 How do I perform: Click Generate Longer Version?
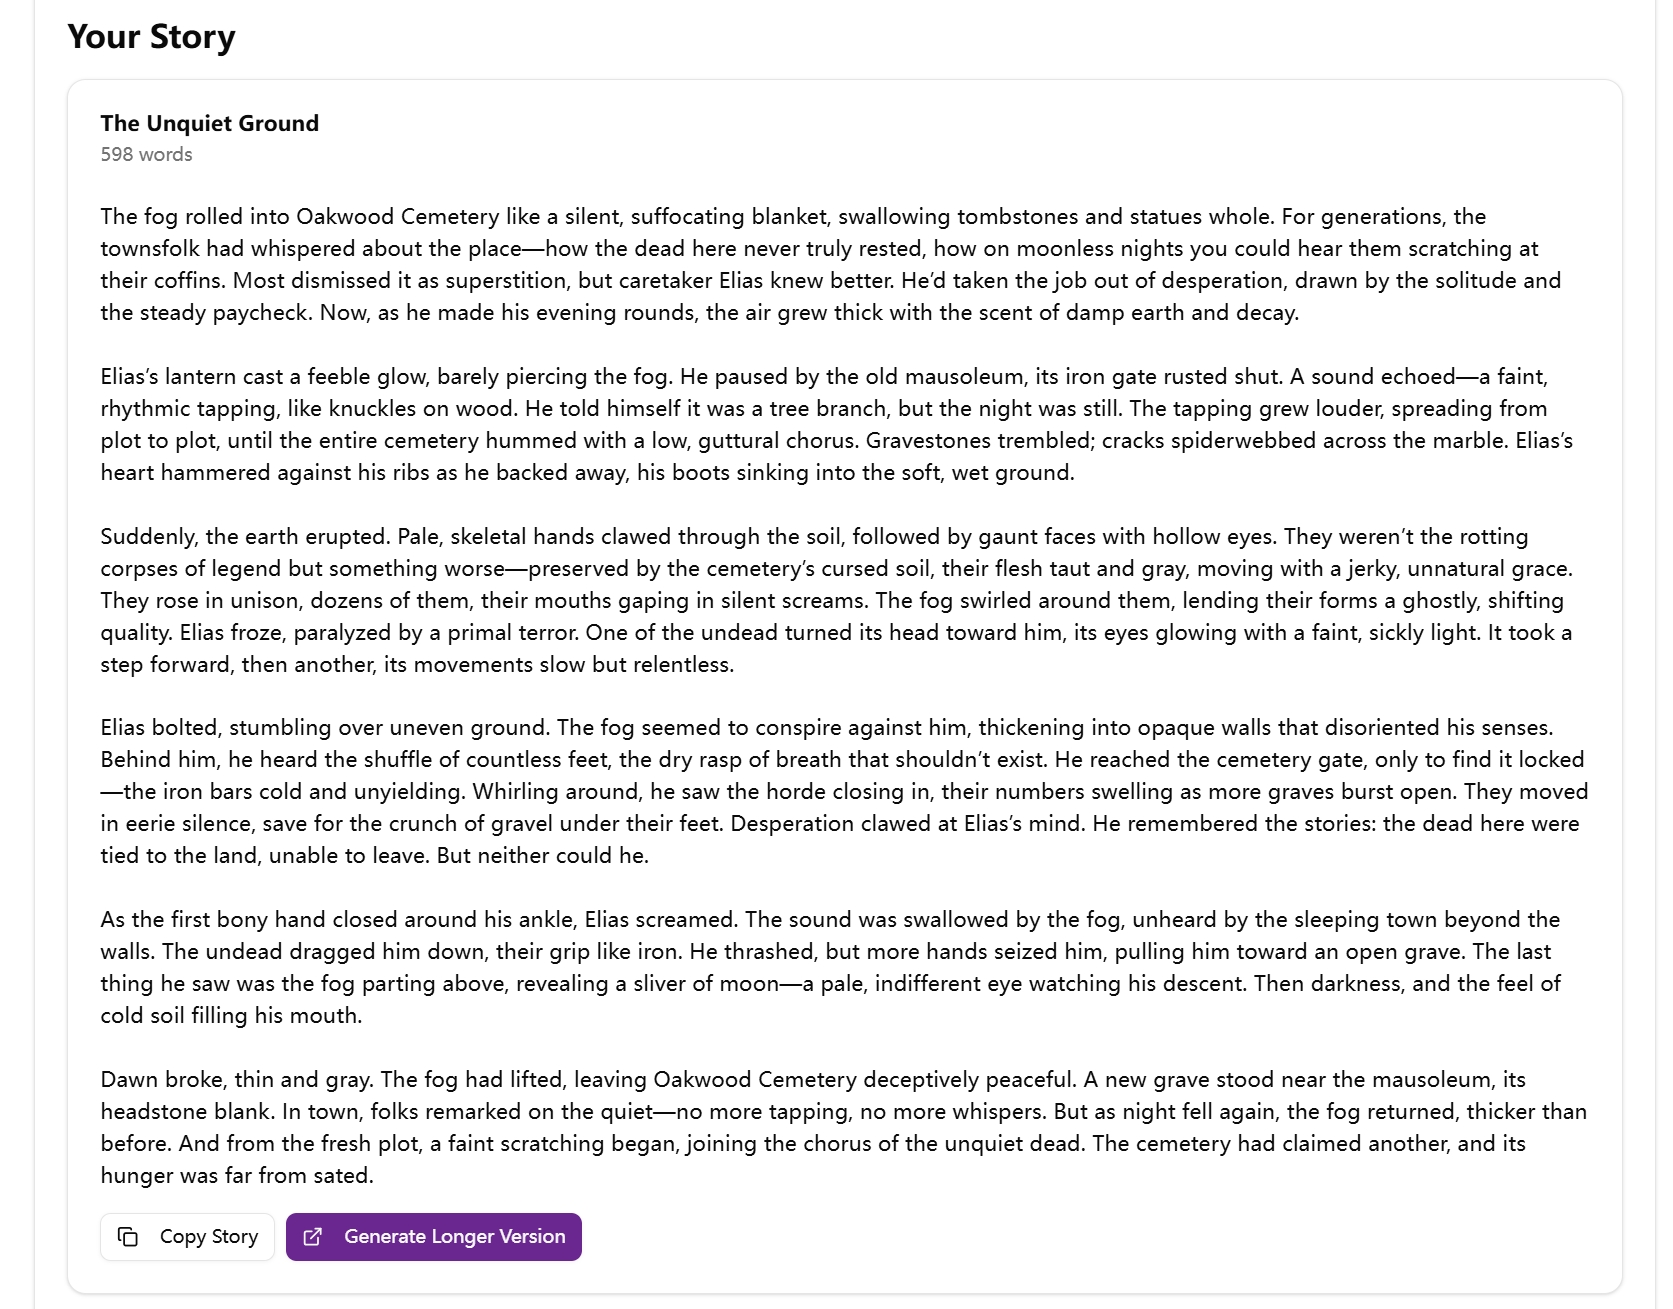(433, 1236)
